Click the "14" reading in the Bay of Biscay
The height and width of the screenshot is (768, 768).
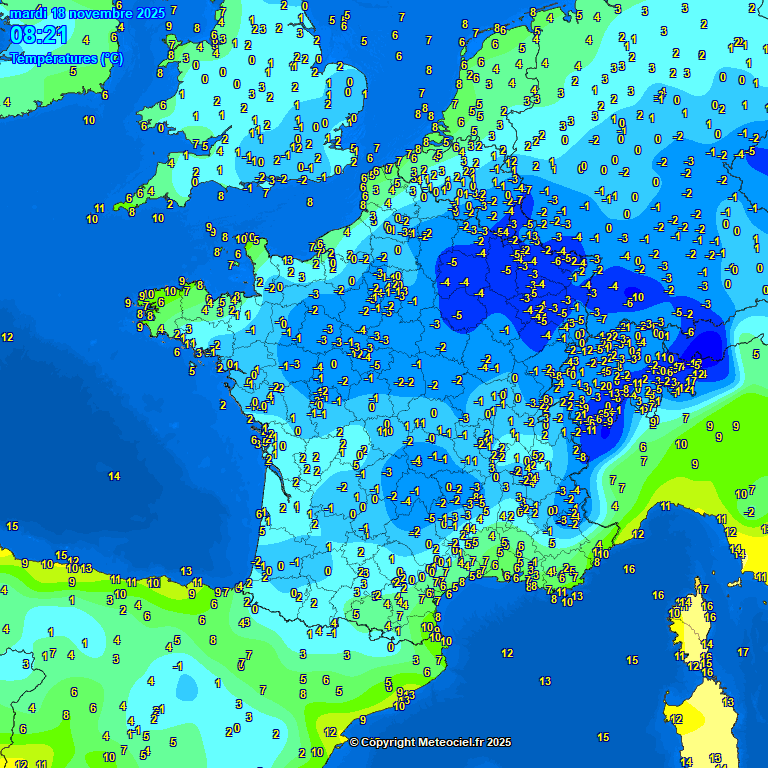(x=114, y=476)
